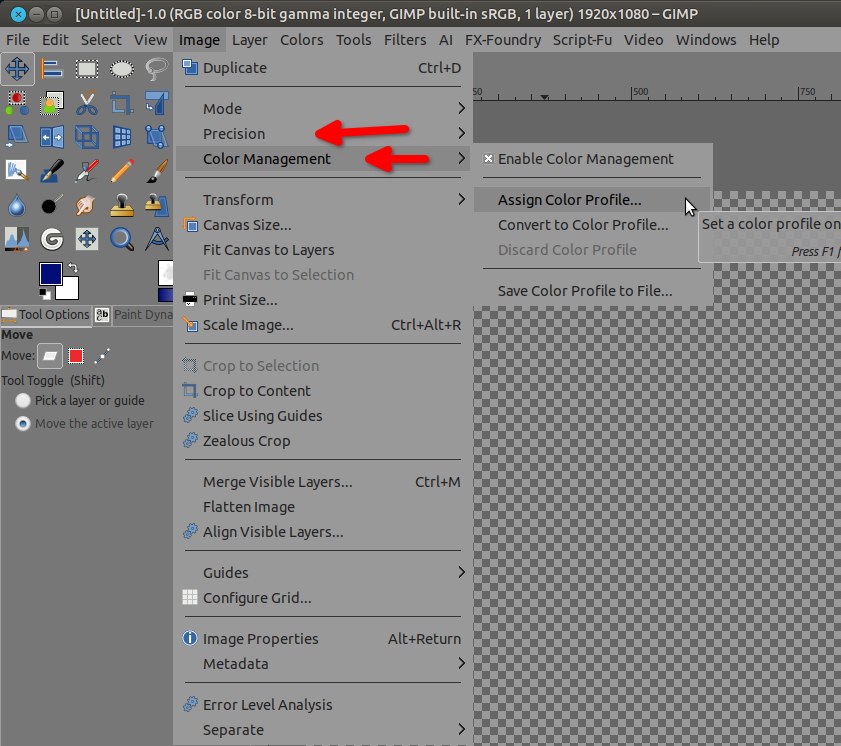Toggle the Enable Color Management checkbox
The image size is (841, 746).
(488, 159)
